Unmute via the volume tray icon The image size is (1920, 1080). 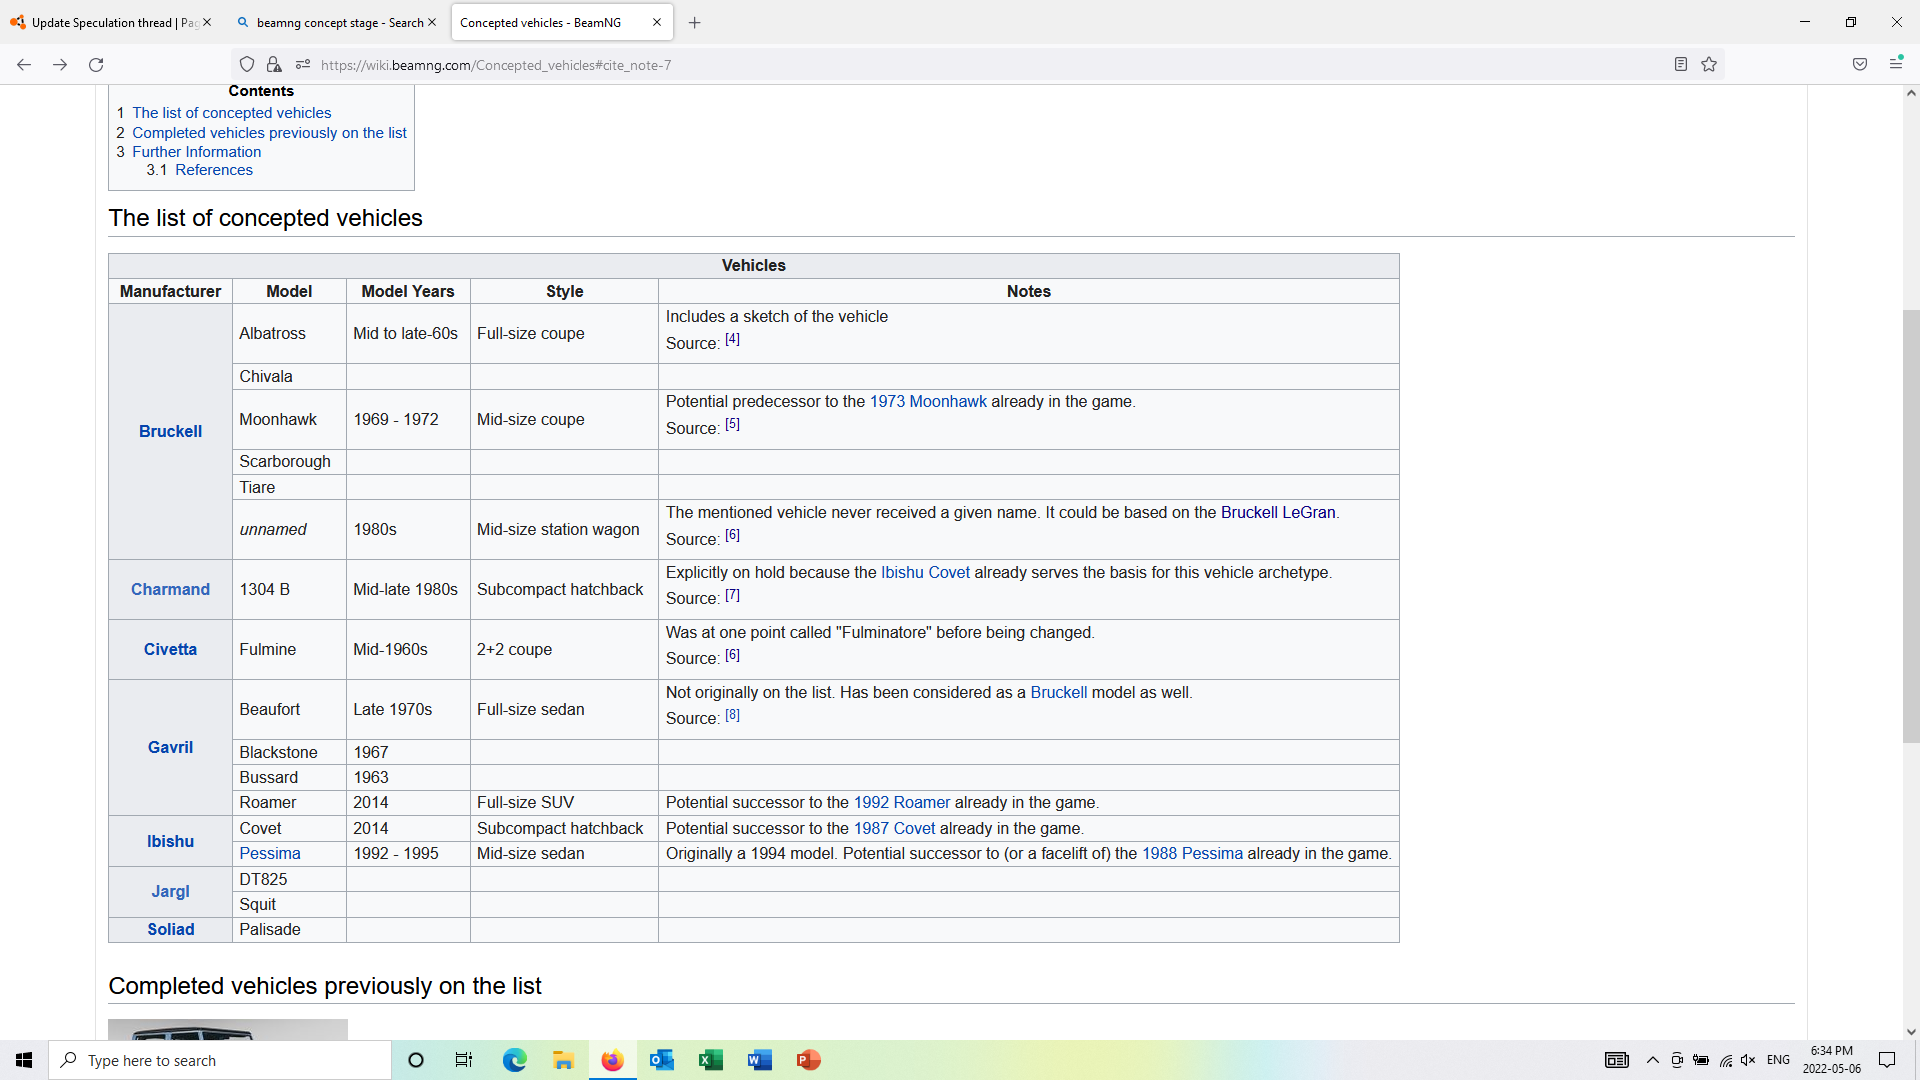[1748, 1060]
